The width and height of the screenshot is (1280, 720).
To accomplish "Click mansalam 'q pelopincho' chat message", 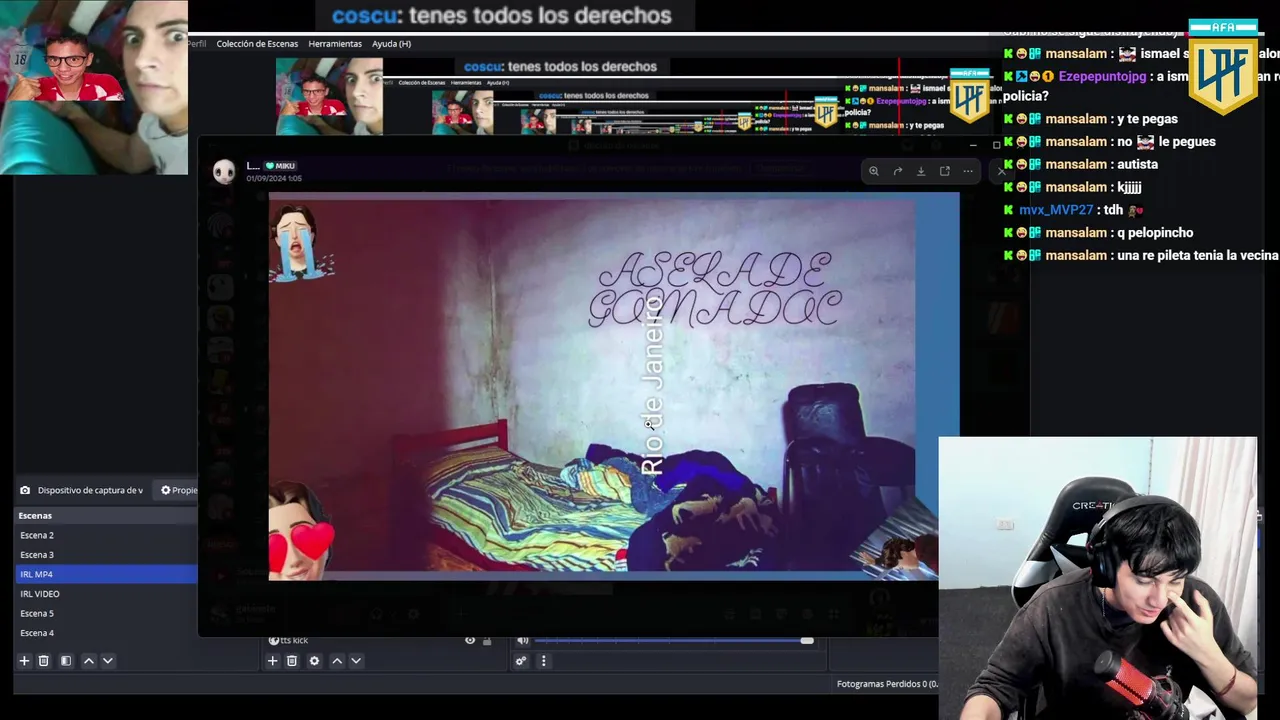I will coord(1098,233).
